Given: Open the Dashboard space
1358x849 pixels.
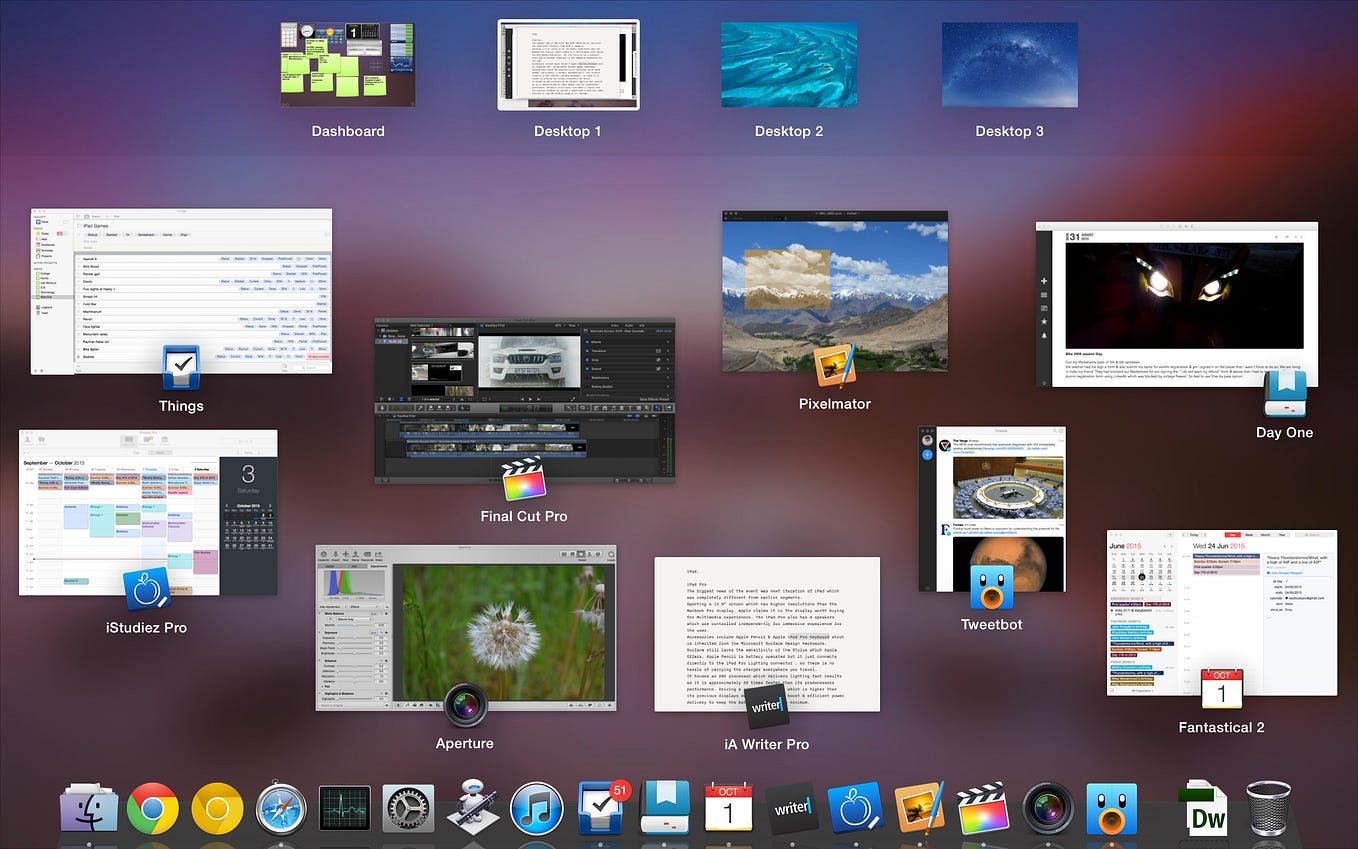Looking at the screenshot, I should [x=348, y=64].
